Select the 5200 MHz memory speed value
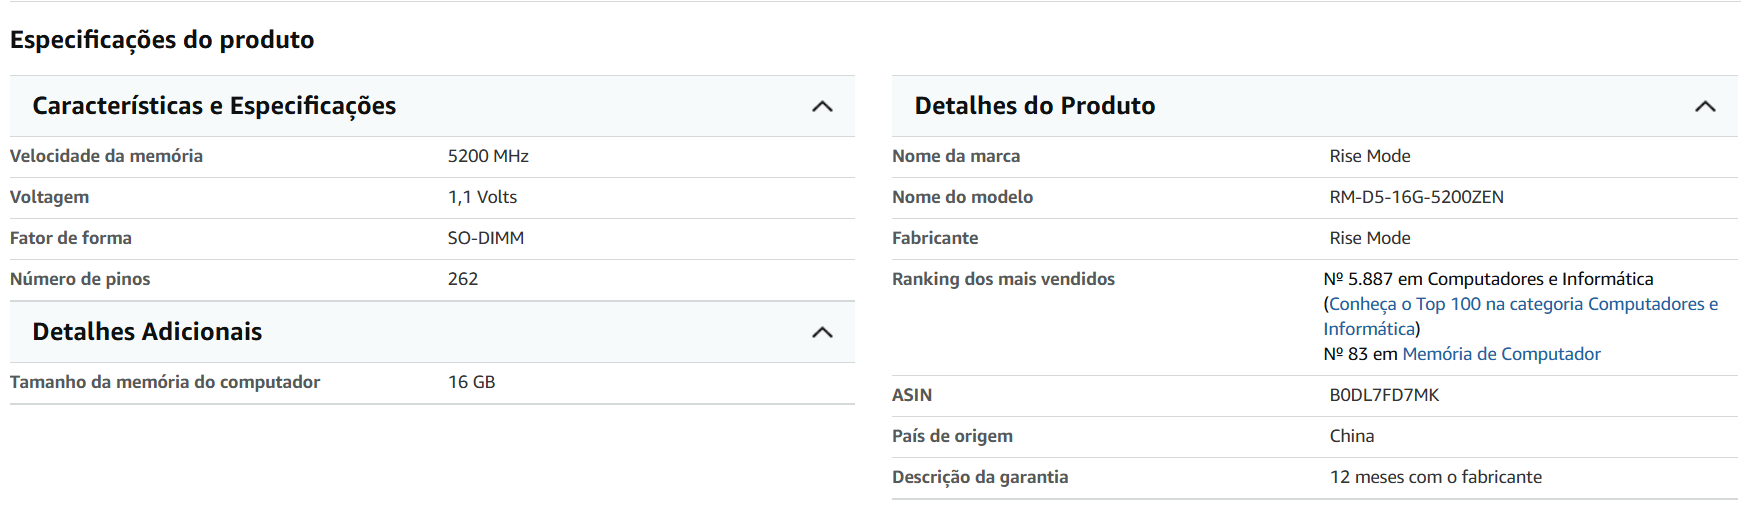 (x=488, y=156)
